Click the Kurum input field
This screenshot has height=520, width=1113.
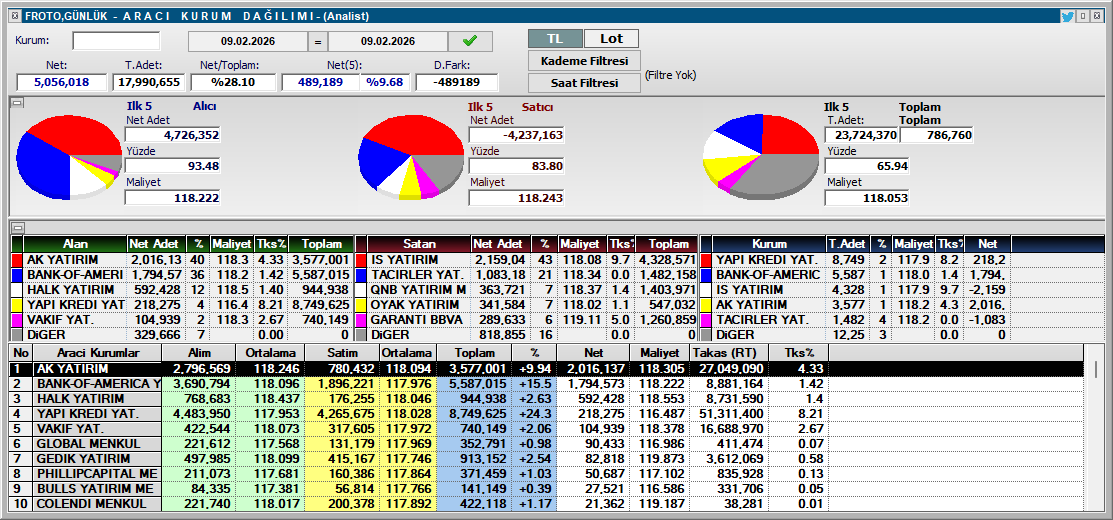116,41
